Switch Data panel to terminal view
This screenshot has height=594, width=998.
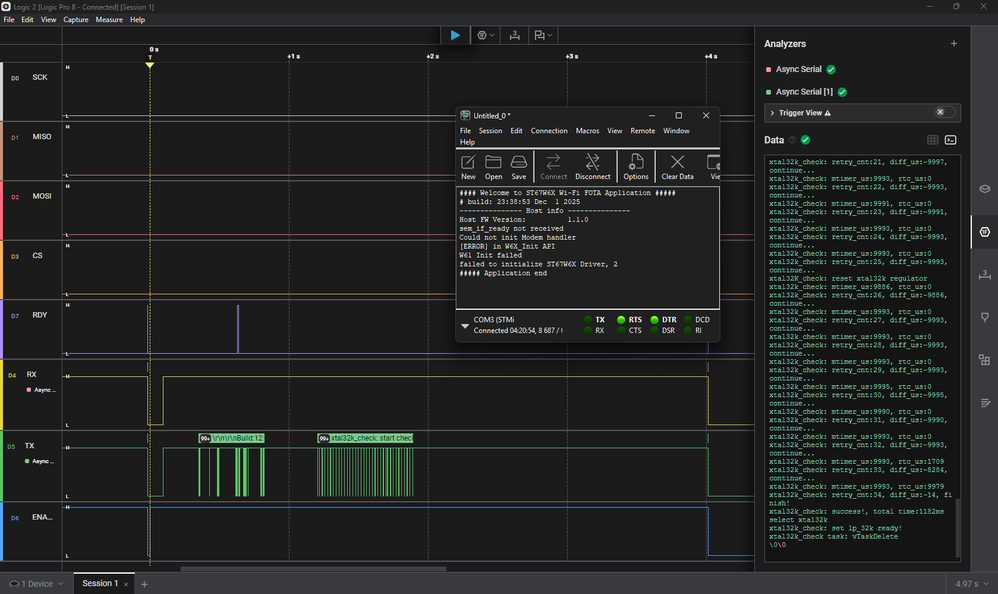(x=951, y=140)
